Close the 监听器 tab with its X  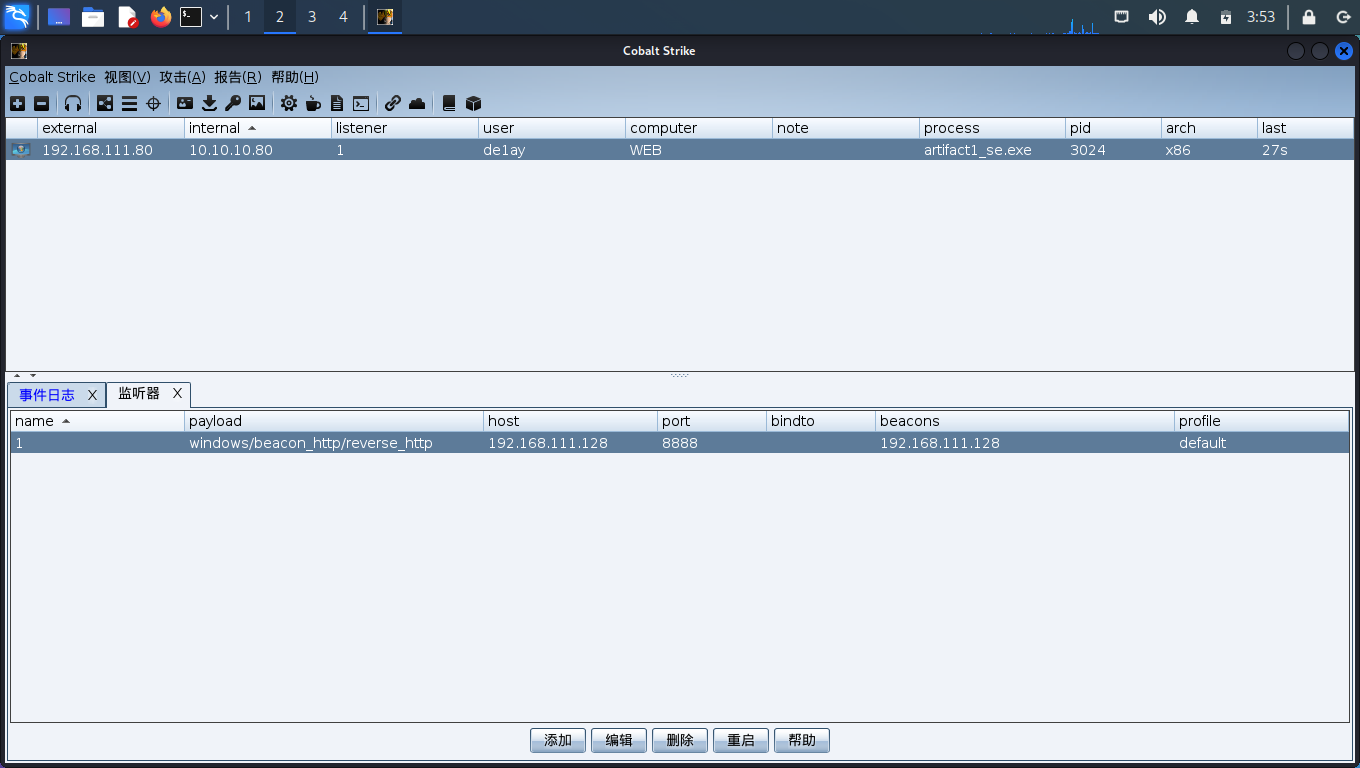(x=177, y=394)
